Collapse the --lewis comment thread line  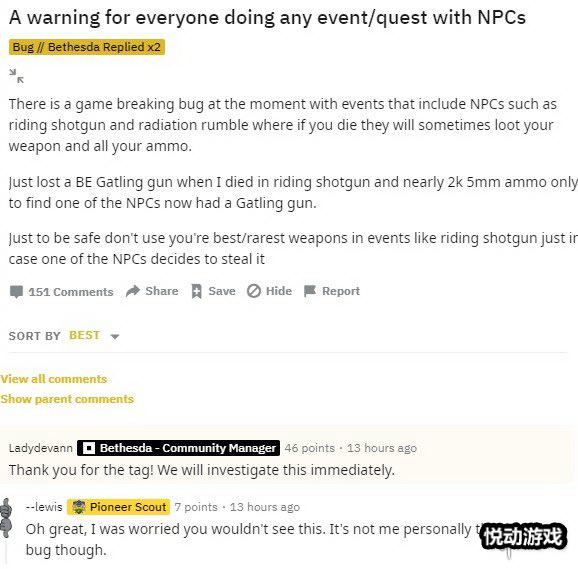pos(6,552)
